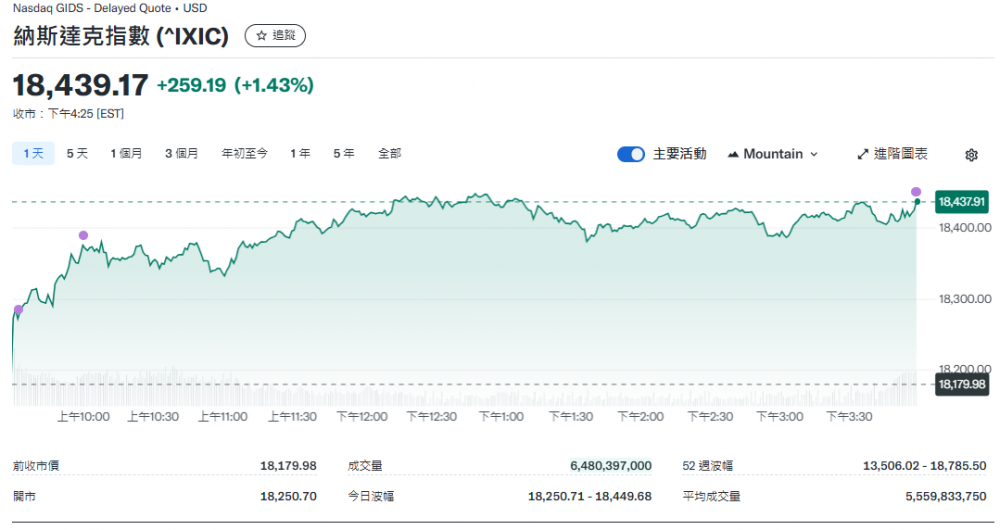This screenshot has width=1000, height=530.
Task: Open chart settings gear icon
Action: coord(971,155)
